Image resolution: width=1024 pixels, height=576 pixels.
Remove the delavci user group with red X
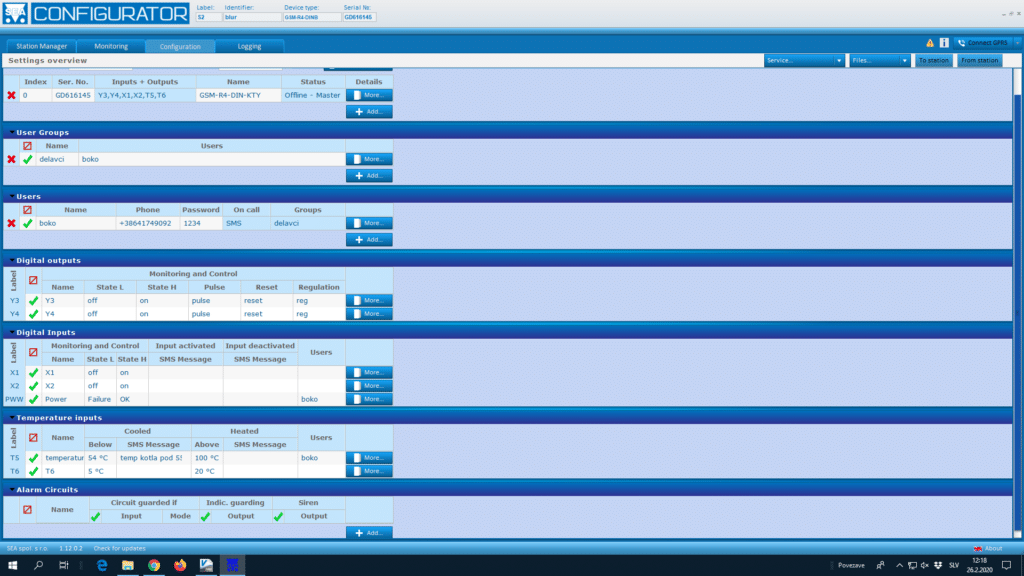click(11, 159)
